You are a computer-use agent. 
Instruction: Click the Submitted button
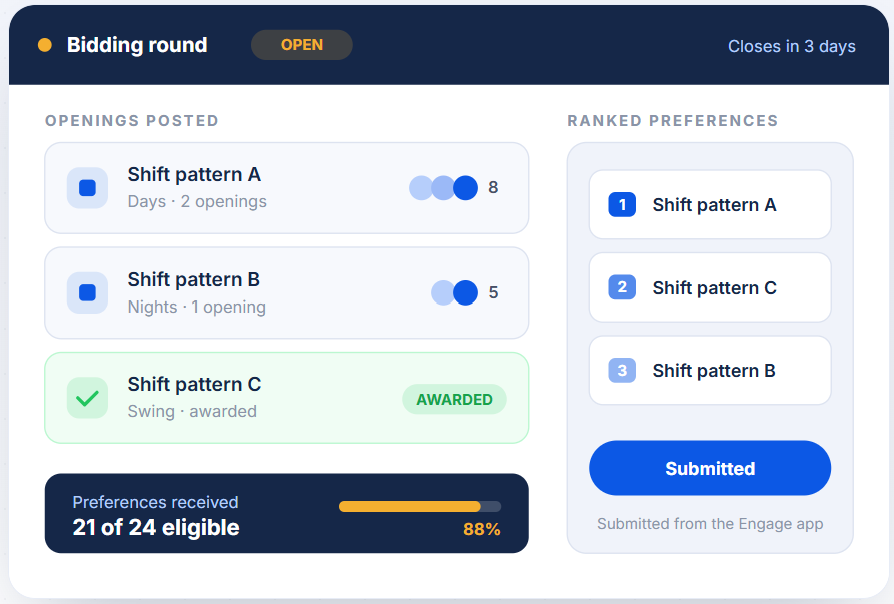point(710,468)
